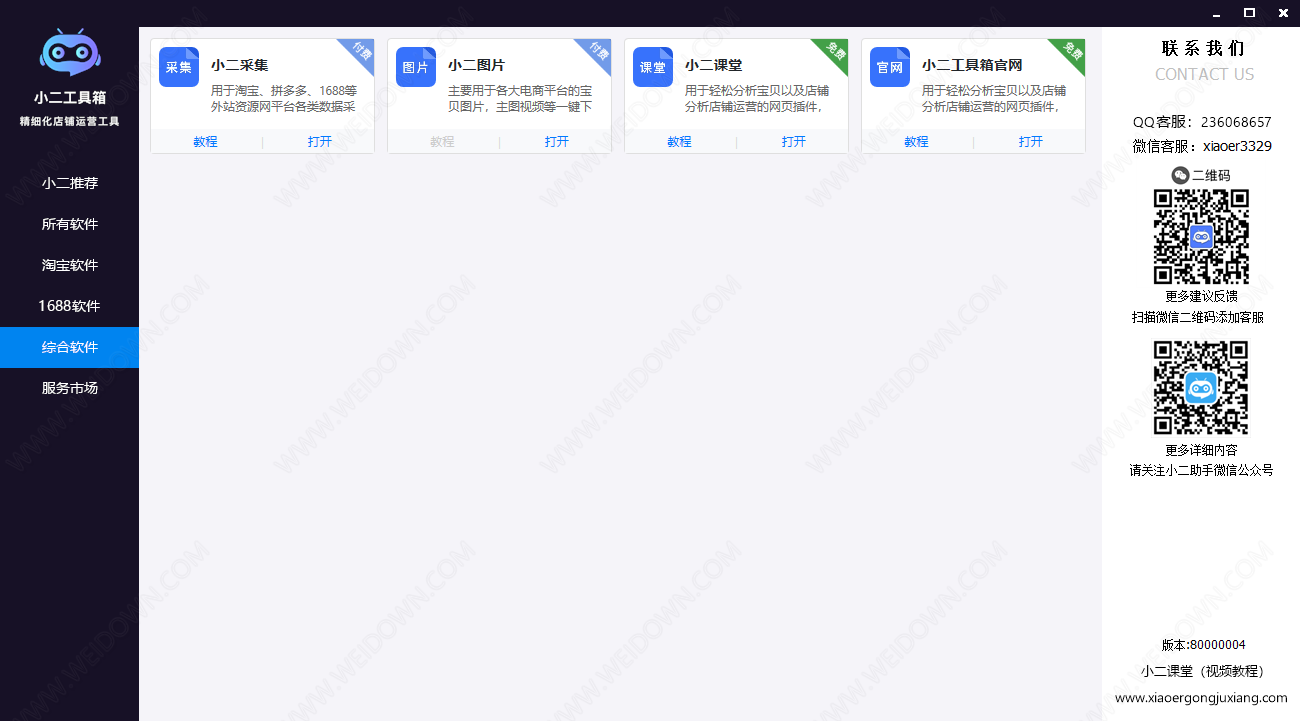Click the 付费 ribbon on 小二采集 card
The width and height of the screenshot is (1300, 721).
[359, 52]
